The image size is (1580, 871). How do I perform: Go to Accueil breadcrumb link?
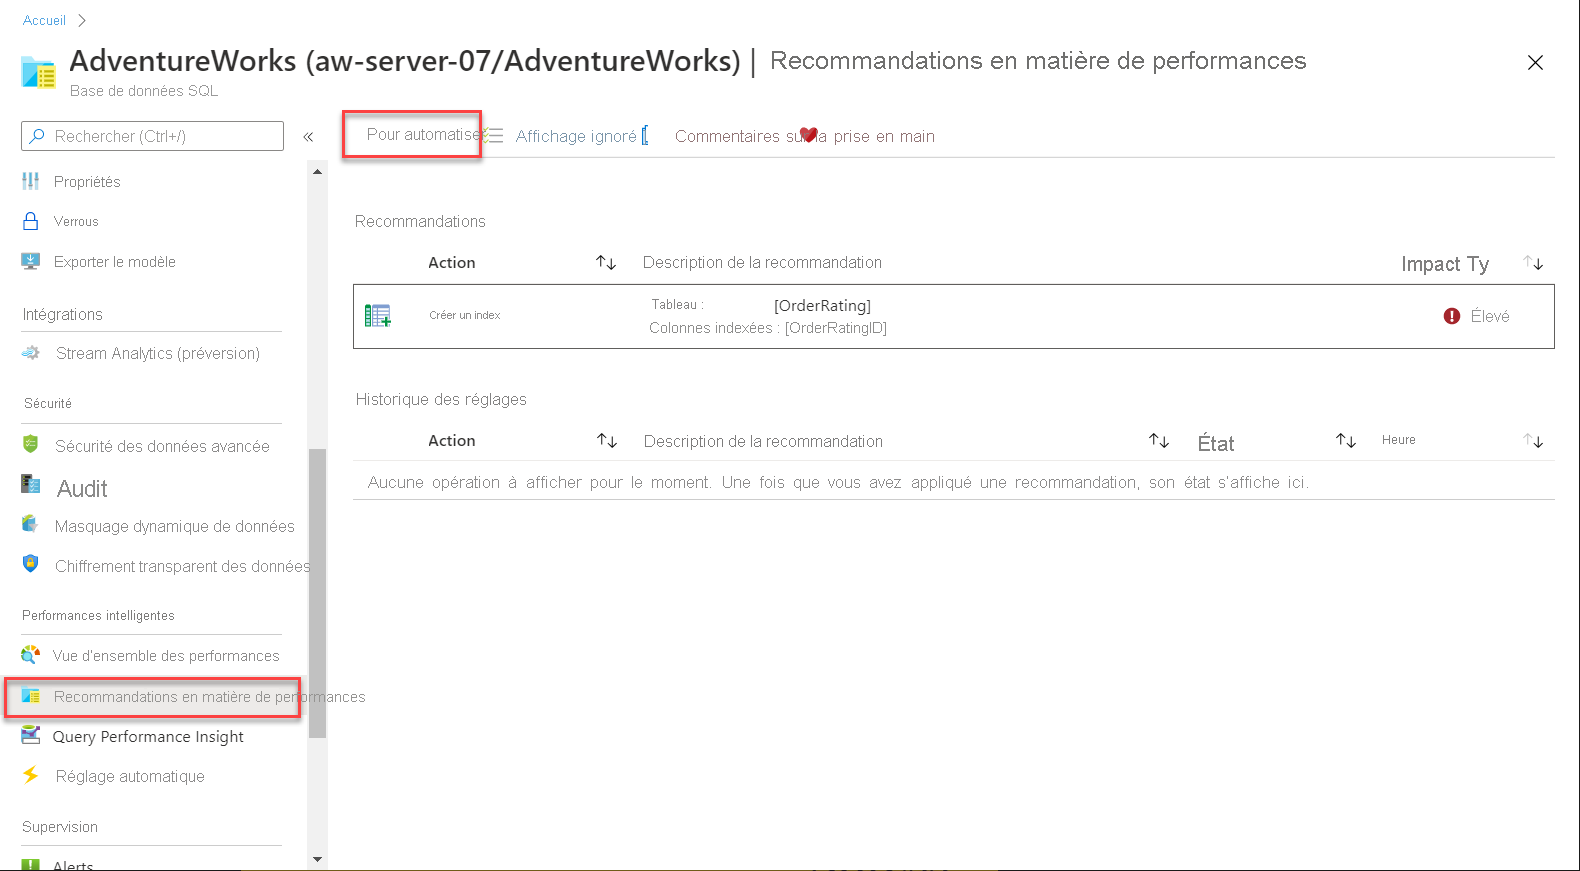(x=44, y=20)
